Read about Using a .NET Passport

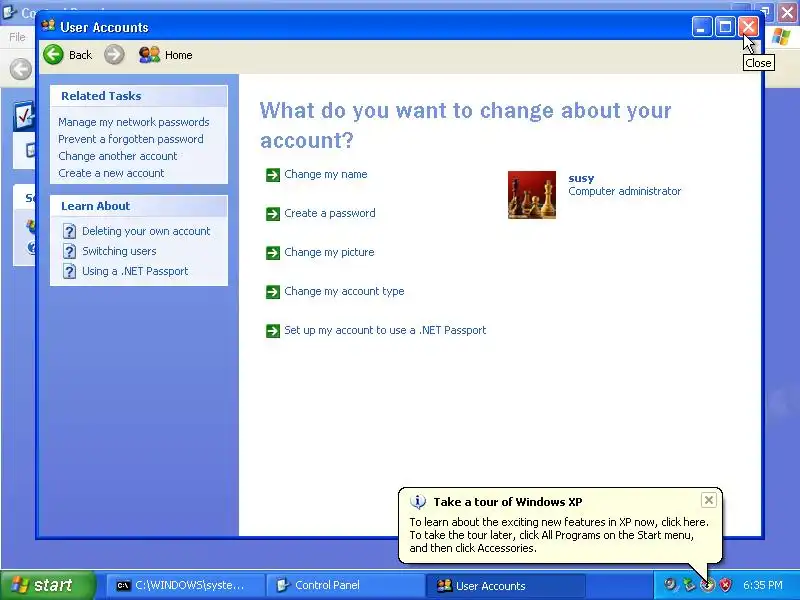(135, 271)
